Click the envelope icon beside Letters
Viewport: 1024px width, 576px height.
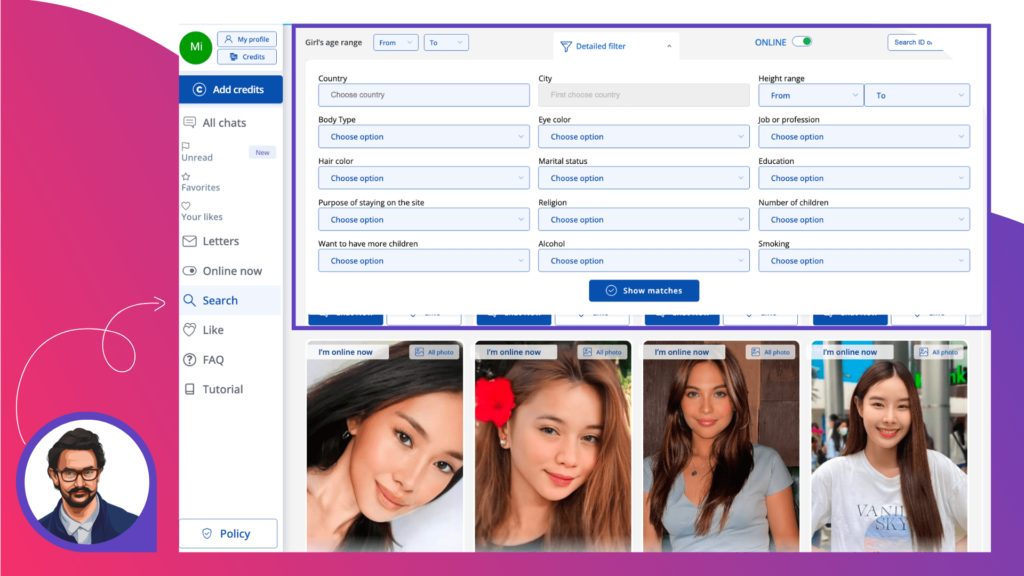pos(189,241)
